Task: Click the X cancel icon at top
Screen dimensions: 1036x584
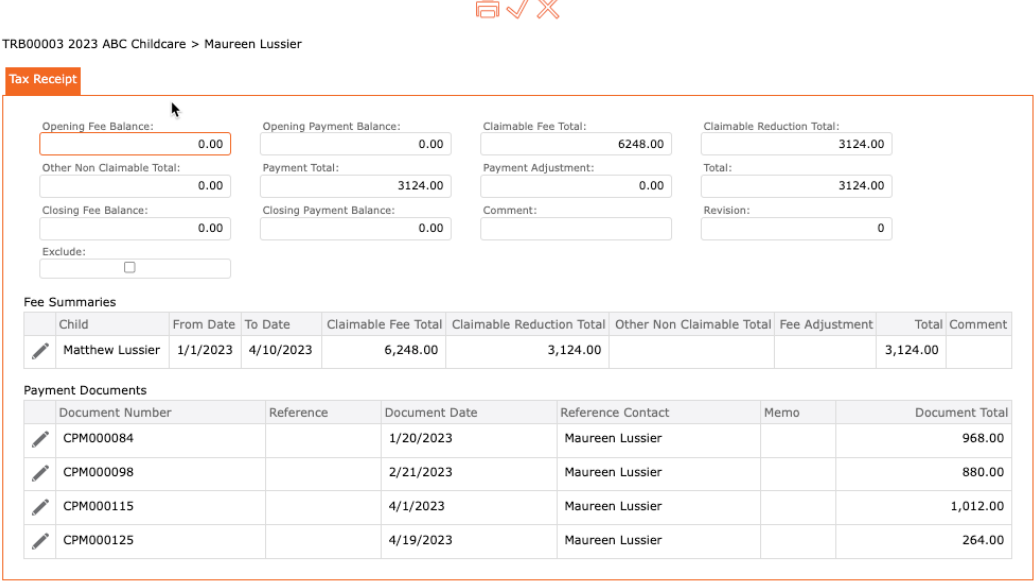Action: (548, 9)
